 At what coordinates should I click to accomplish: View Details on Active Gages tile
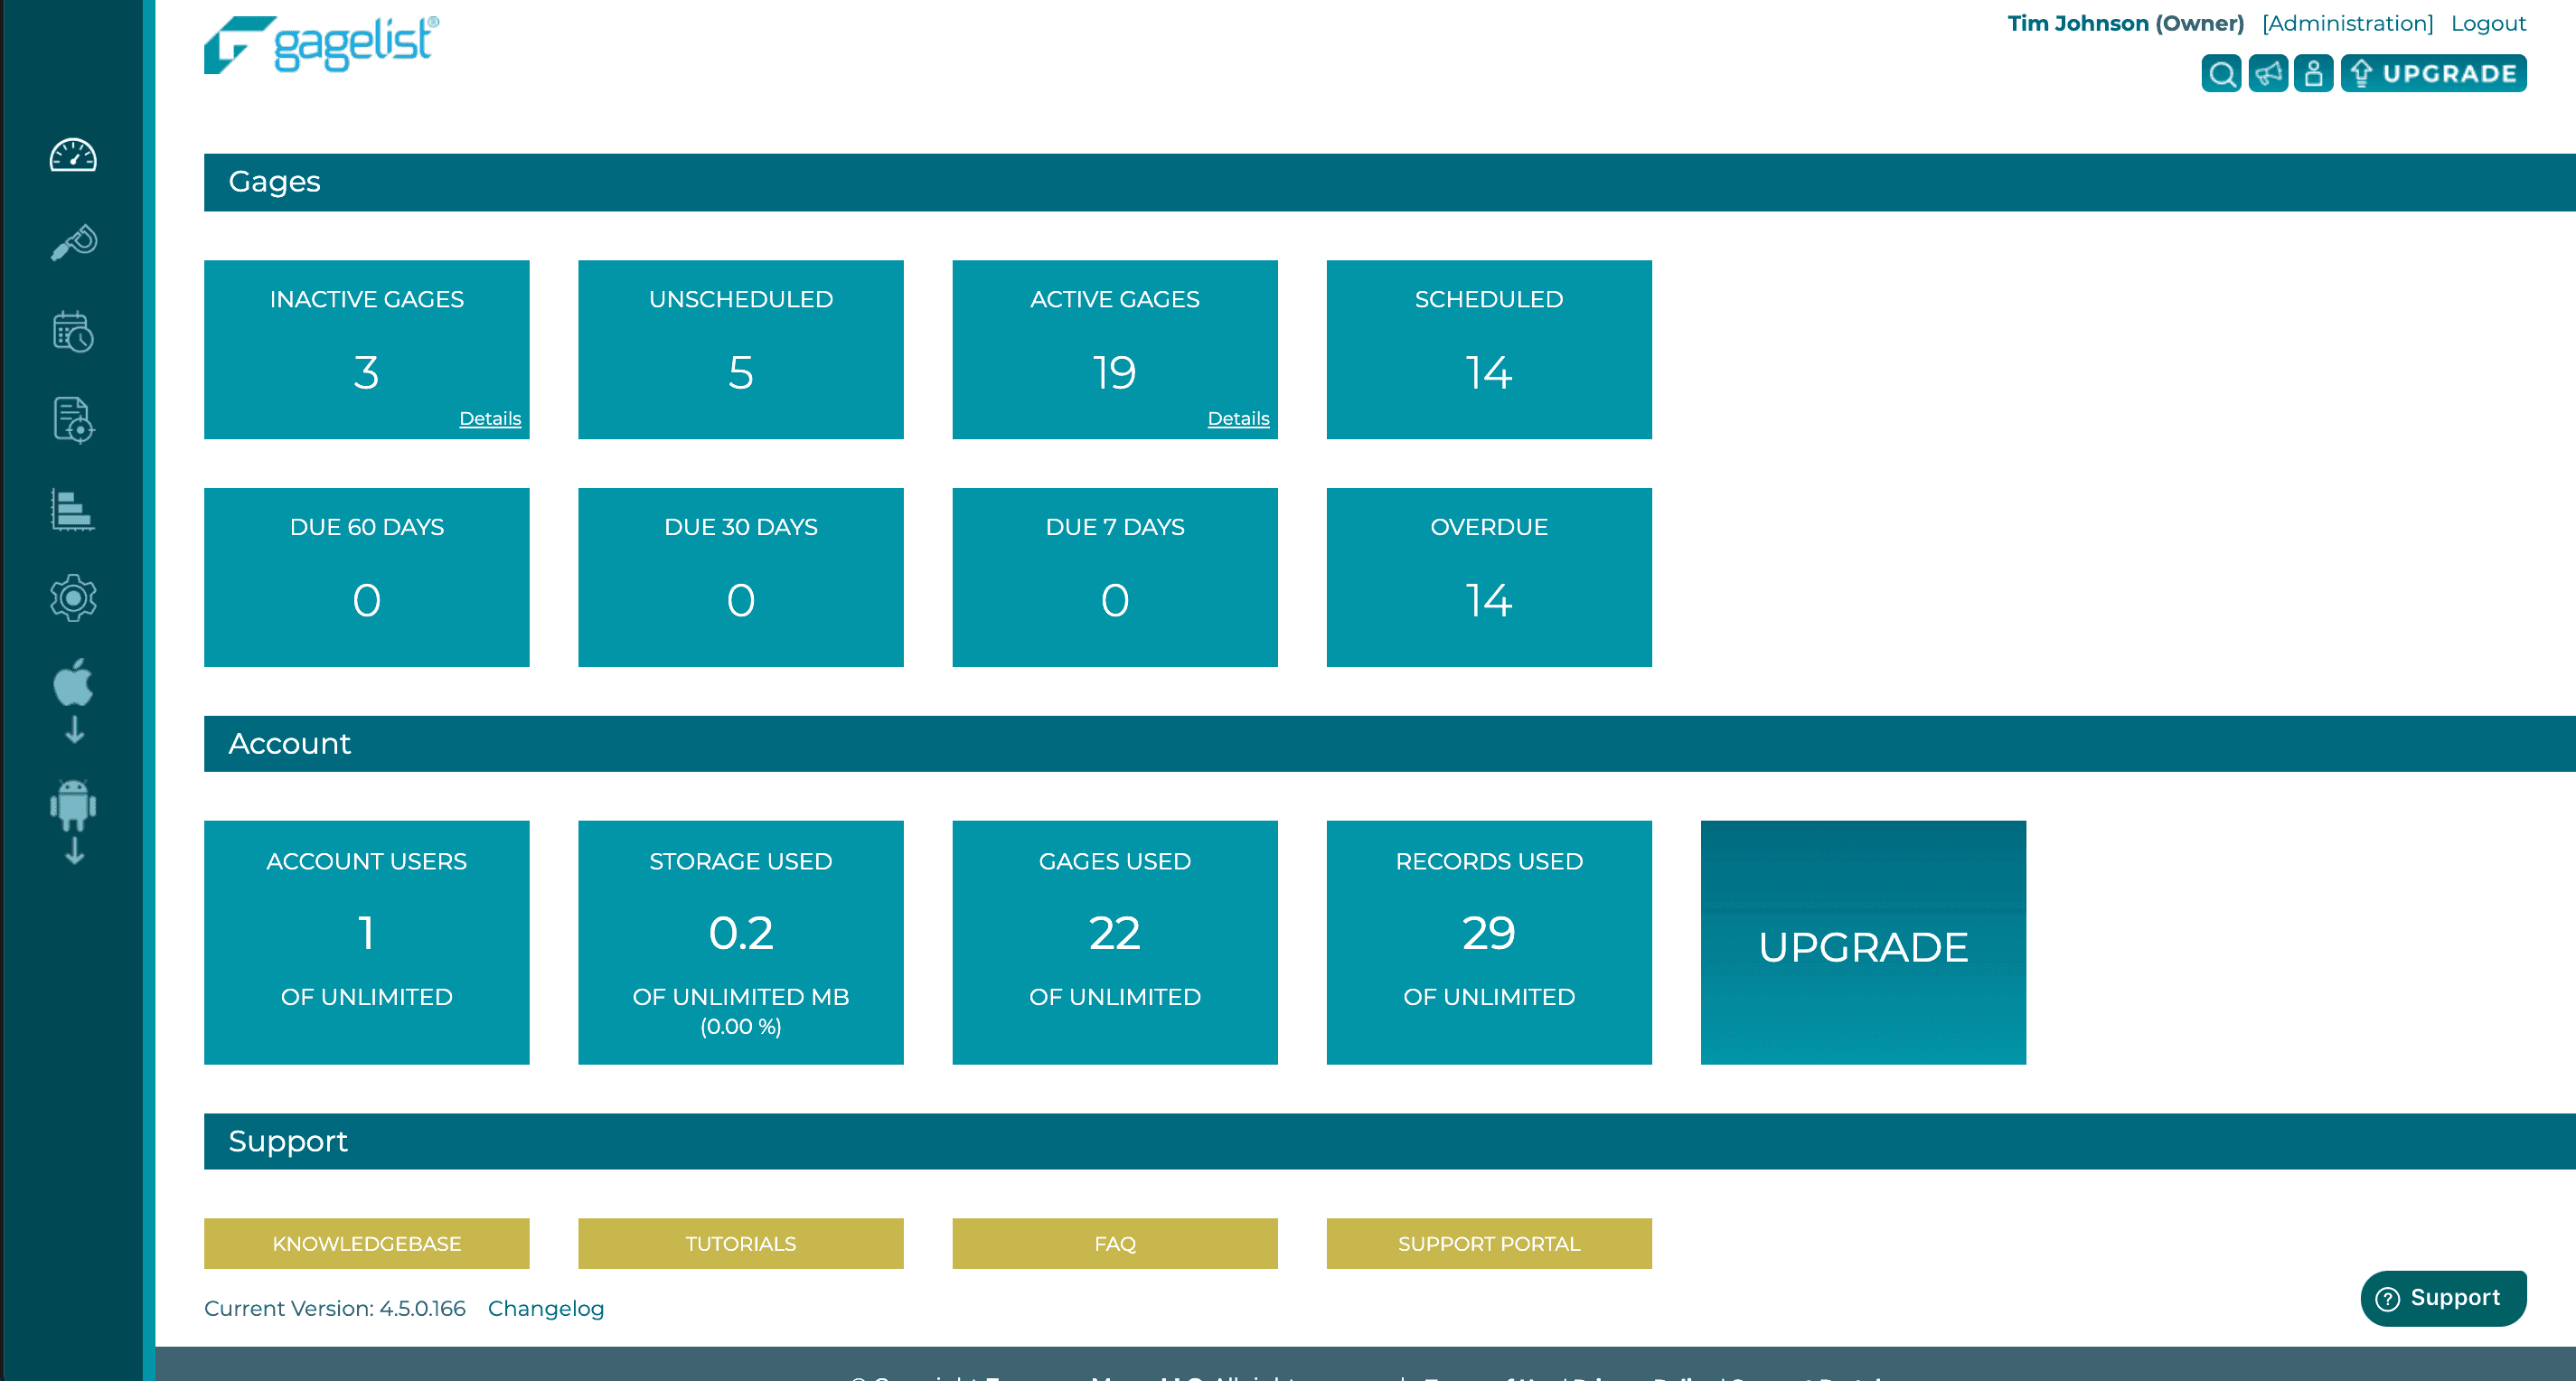(1238, 418)
